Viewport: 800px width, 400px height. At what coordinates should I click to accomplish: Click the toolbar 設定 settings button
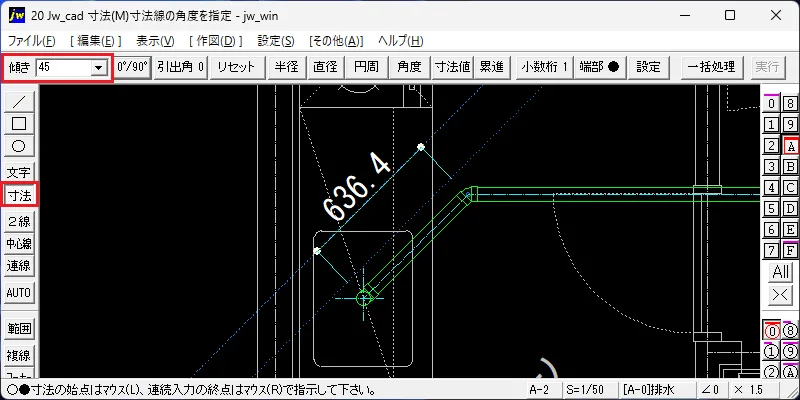click(x=648, y=67)
